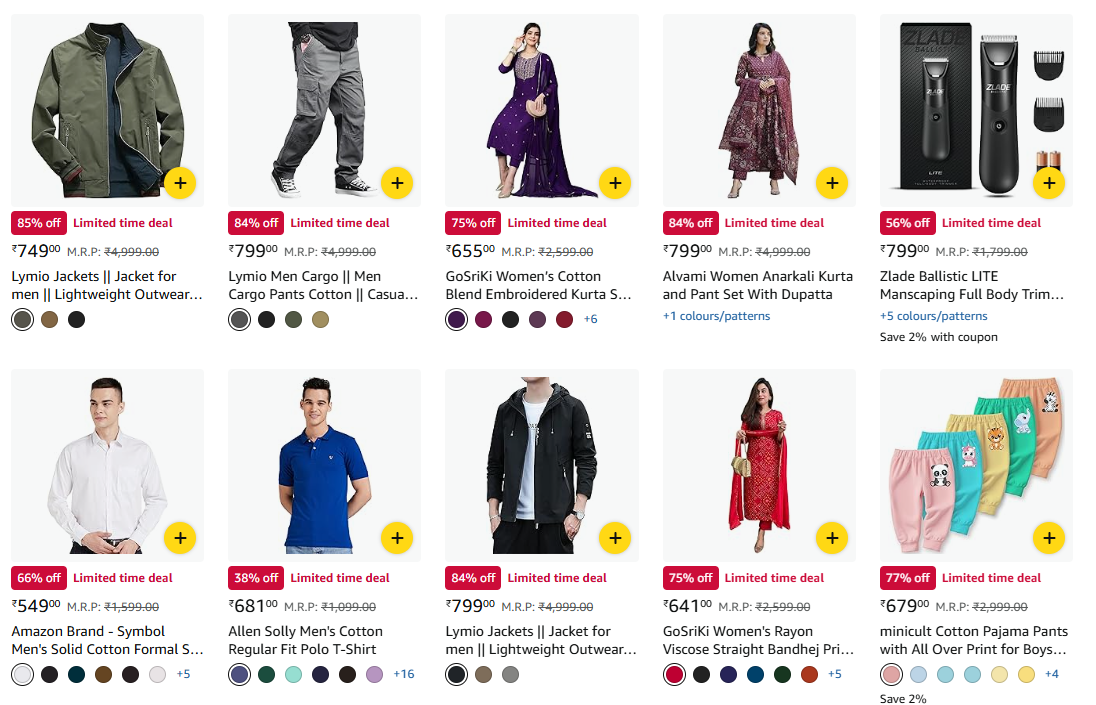Show +16 more colours for Allen Solly polo
The height and width of the screenshot is (705, 1096).
[403, 674]
